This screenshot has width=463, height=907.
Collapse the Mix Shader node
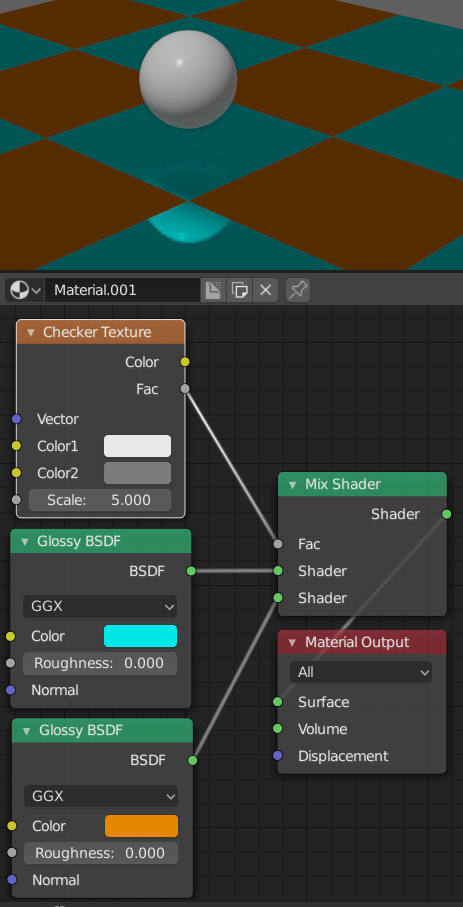click(293, 484)
